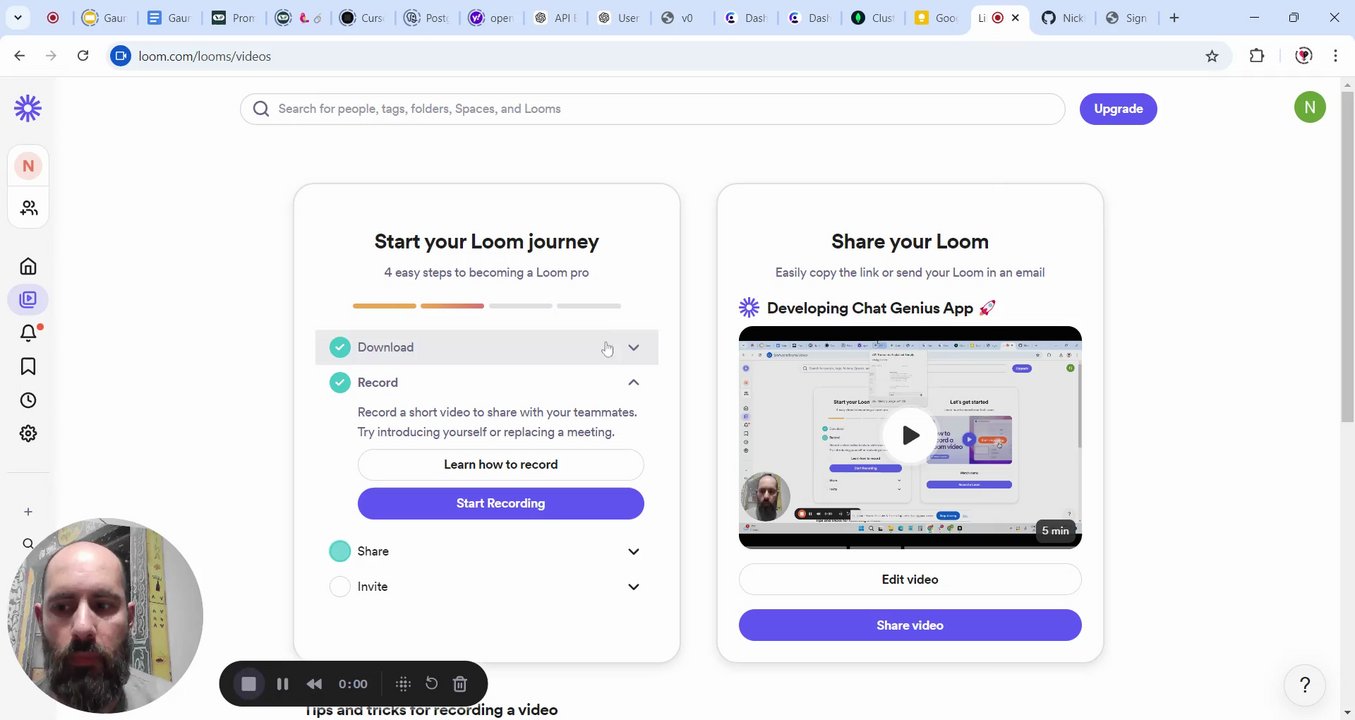The image size is (1355, 720).
Task: Go to Home via the house icon
Action: (28, 266)
